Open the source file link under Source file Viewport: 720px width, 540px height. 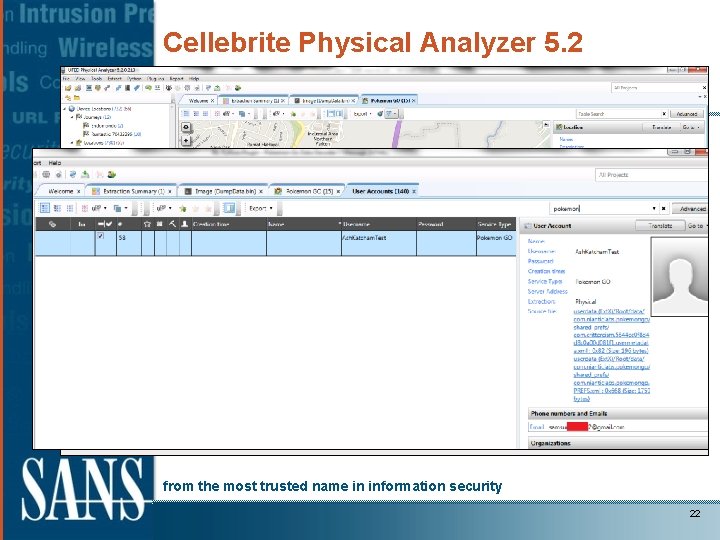(611, 355)
